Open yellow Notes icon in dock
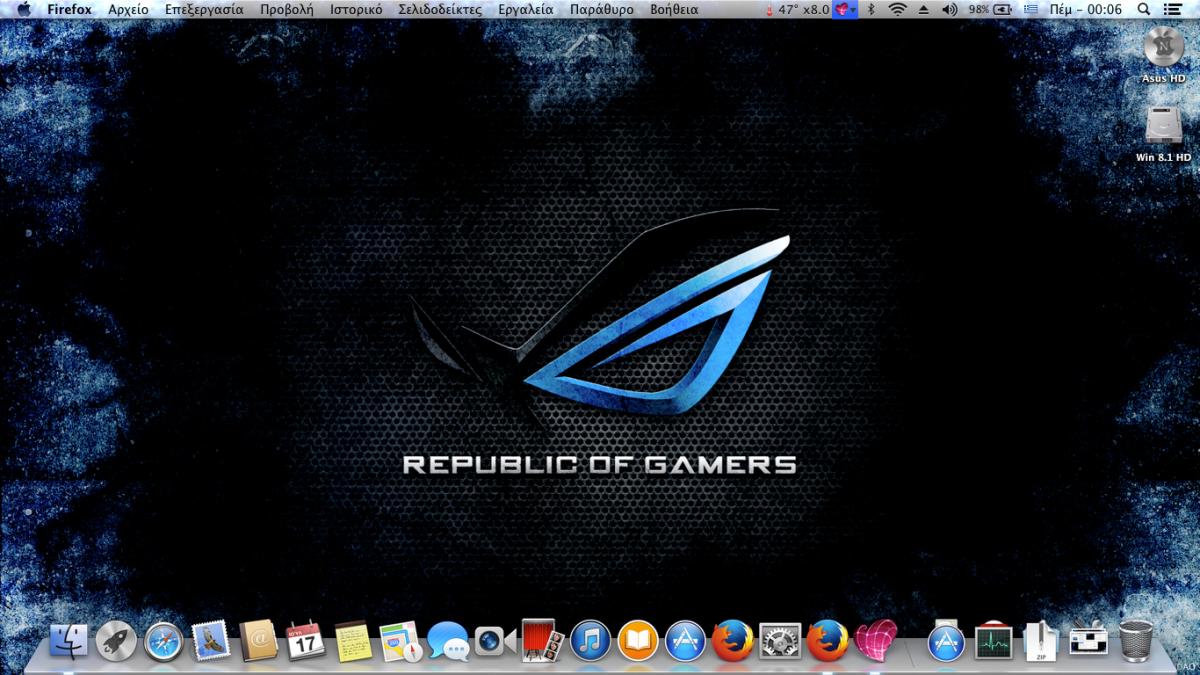The height and width of the screenshot is (675, 1200). [x=353, y=640]
